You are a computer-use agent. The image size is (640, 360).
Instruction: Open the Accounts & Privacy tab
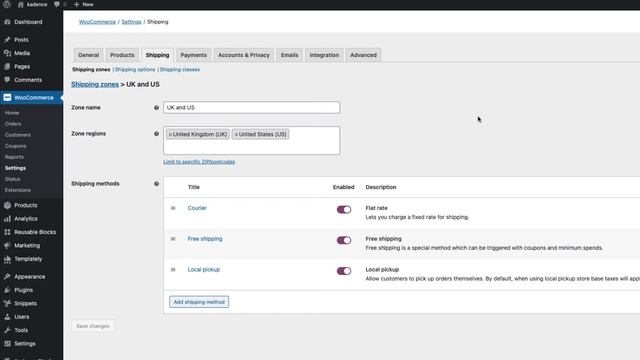click(244, 55)
